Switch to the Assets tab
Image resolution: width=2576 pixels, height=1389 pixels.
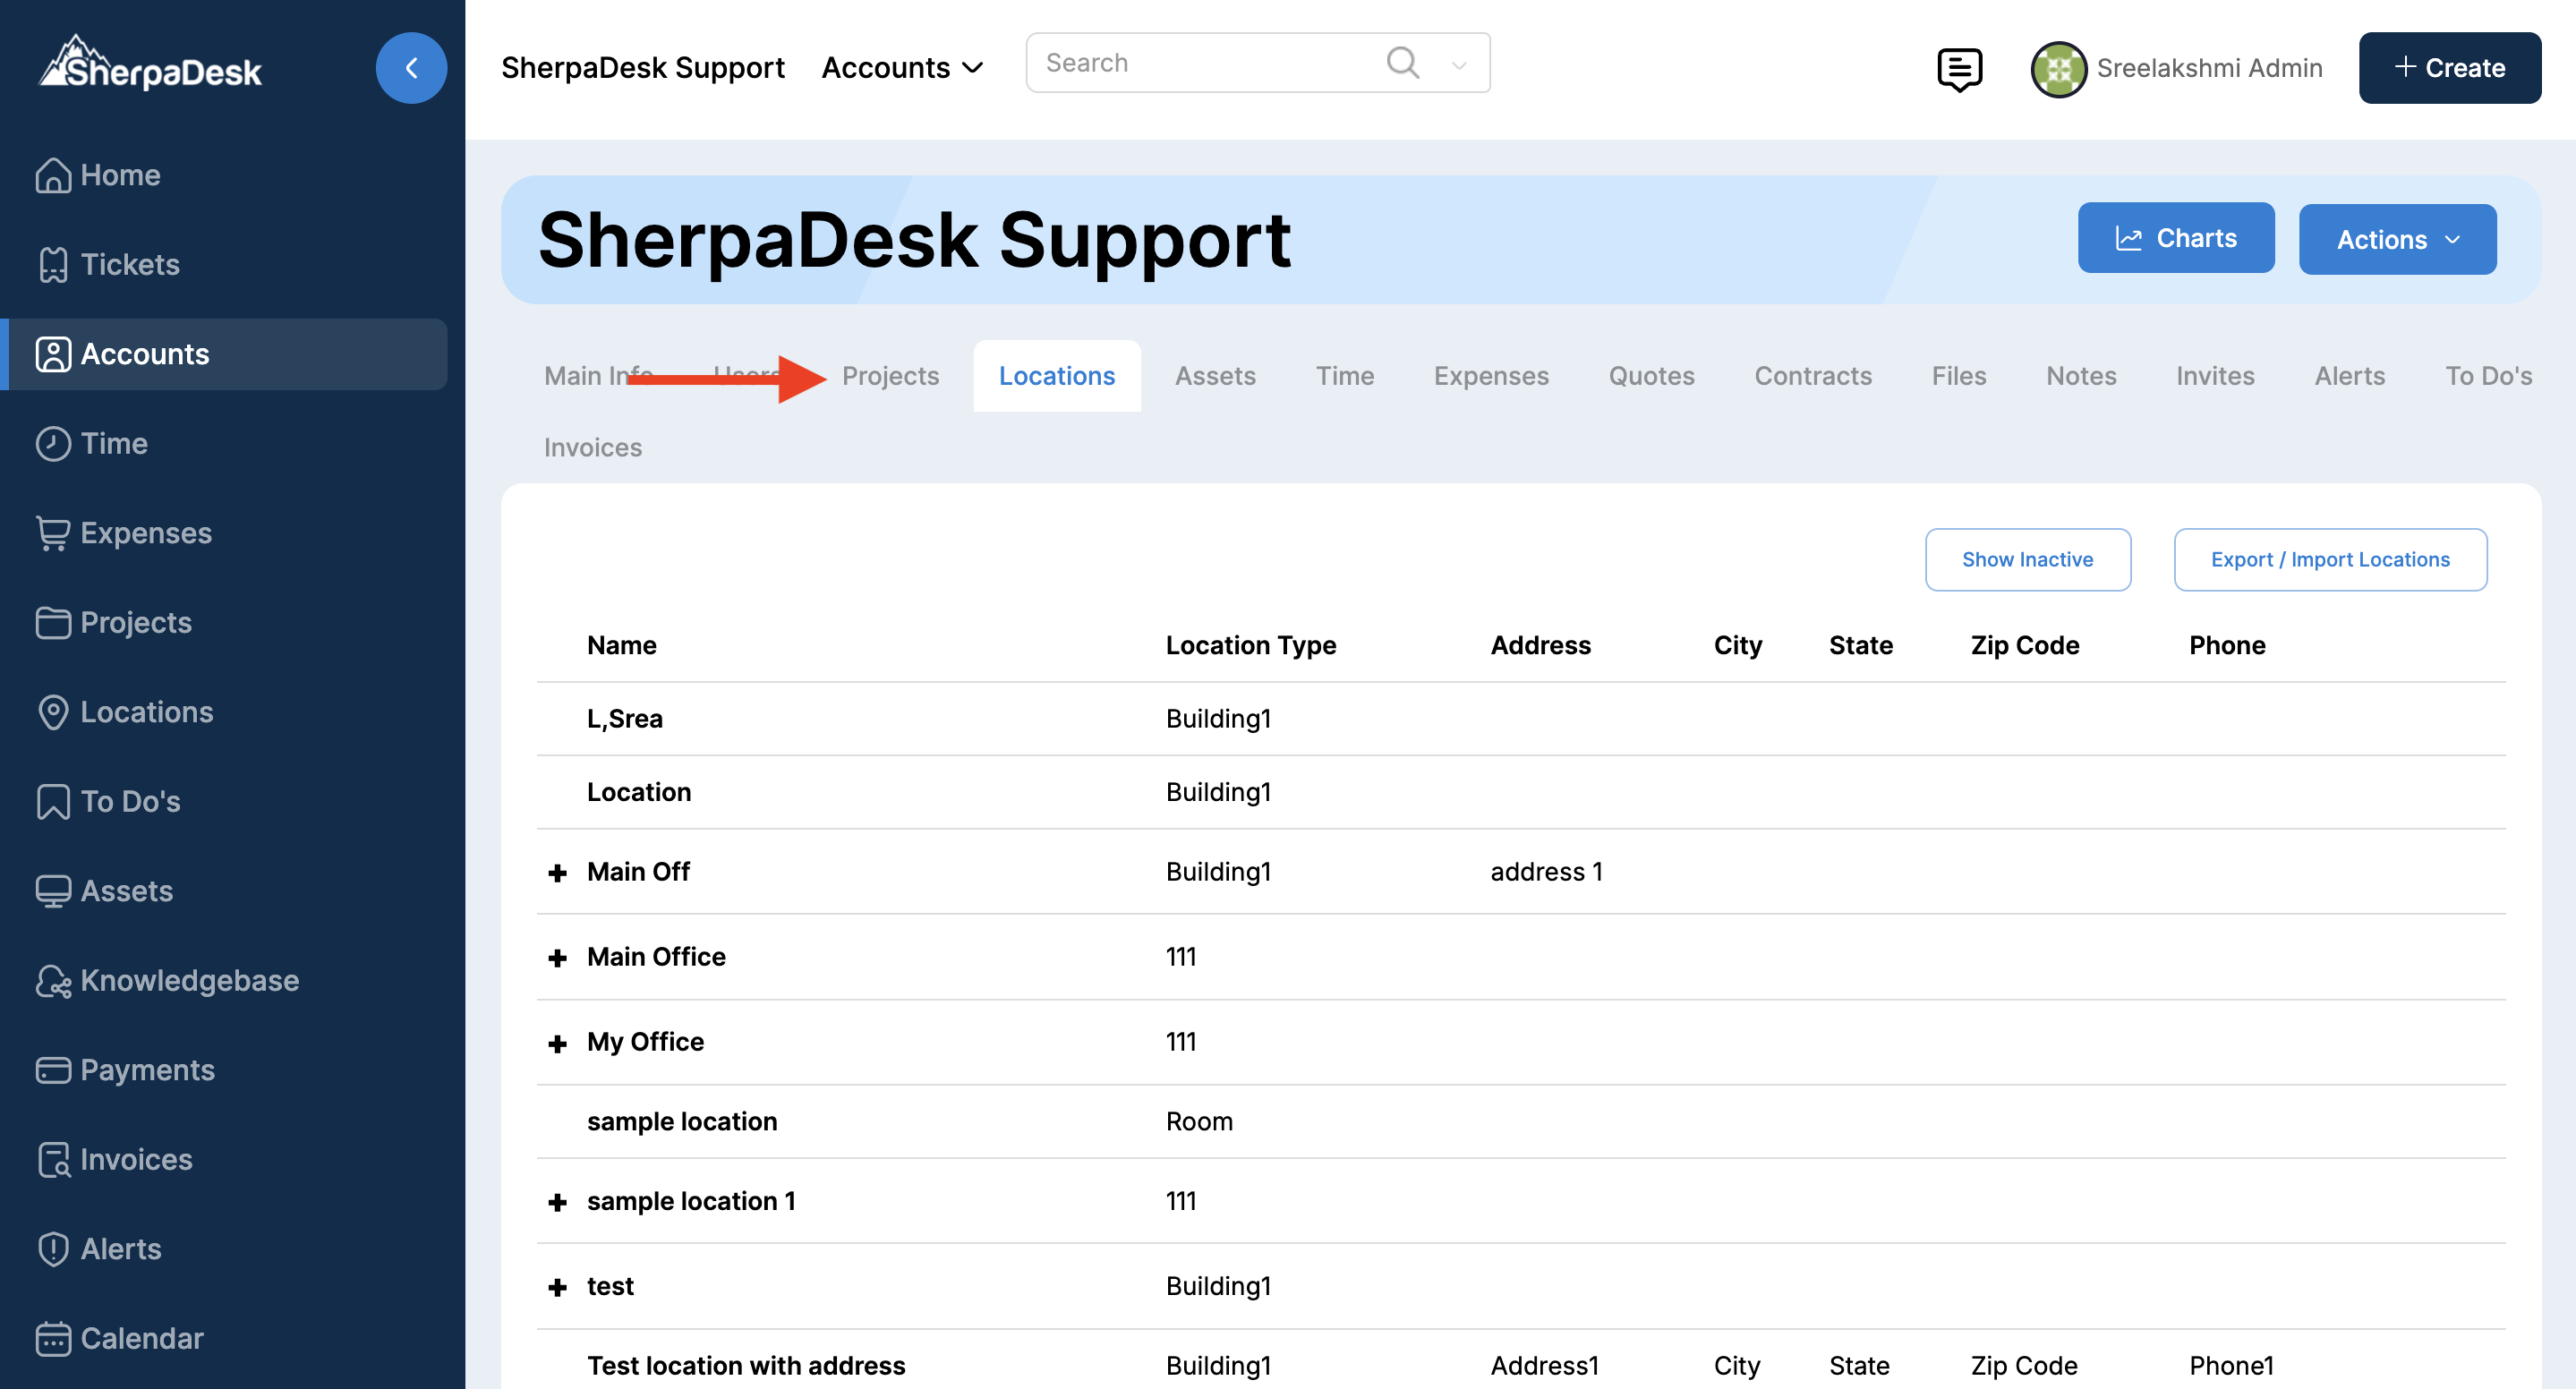coord(1214,376)
